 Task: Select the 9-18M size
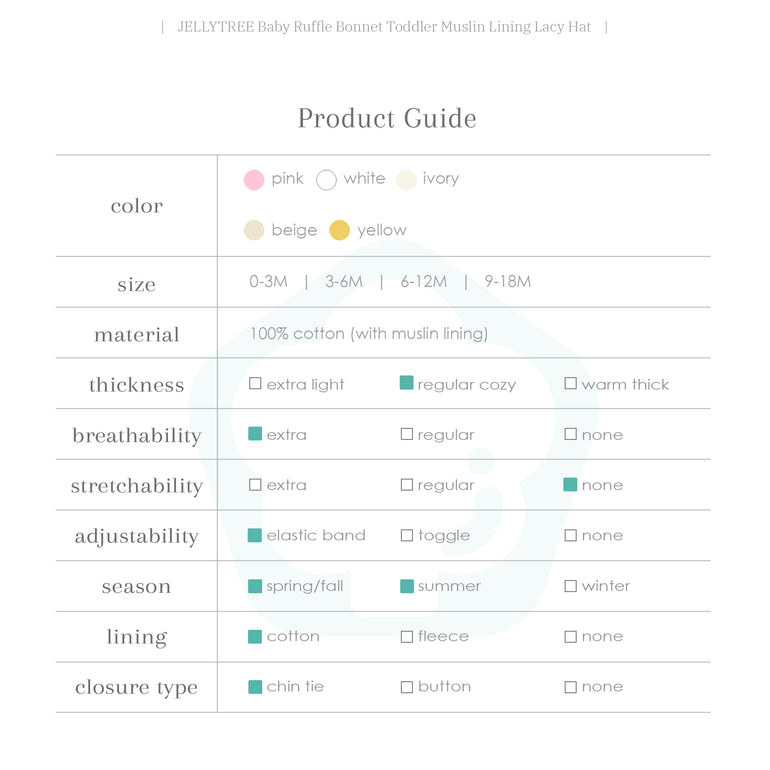point(507,282)
